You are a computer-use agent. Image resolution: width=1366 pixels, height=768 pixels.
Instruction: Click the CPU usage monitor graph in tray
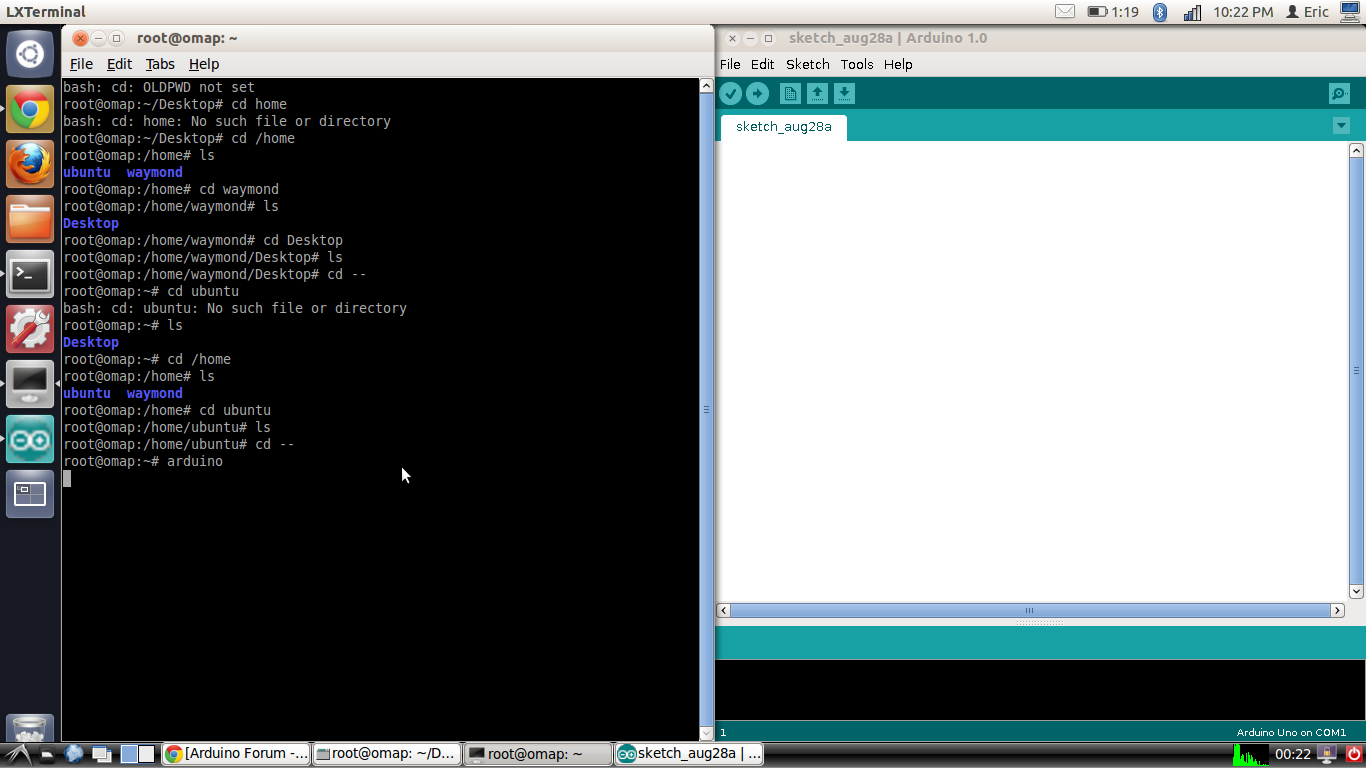tap(1251, 754)
